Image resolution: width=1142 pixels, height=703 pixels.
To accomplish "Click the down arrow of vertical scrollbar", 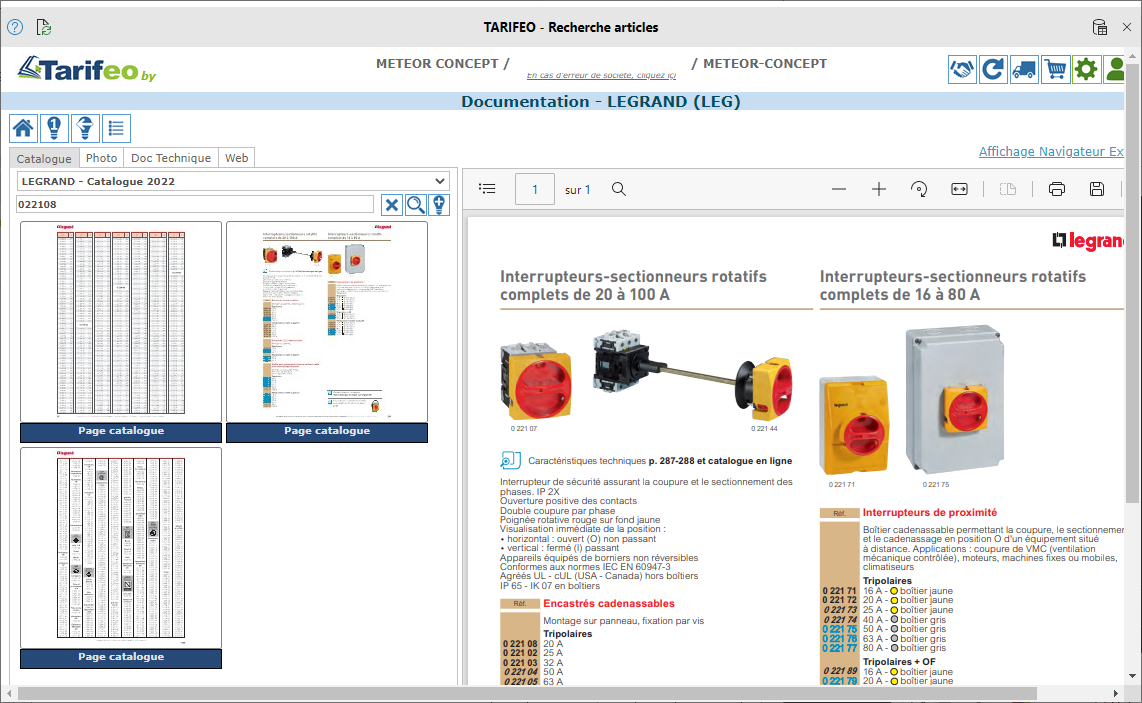I will 1133,676.
